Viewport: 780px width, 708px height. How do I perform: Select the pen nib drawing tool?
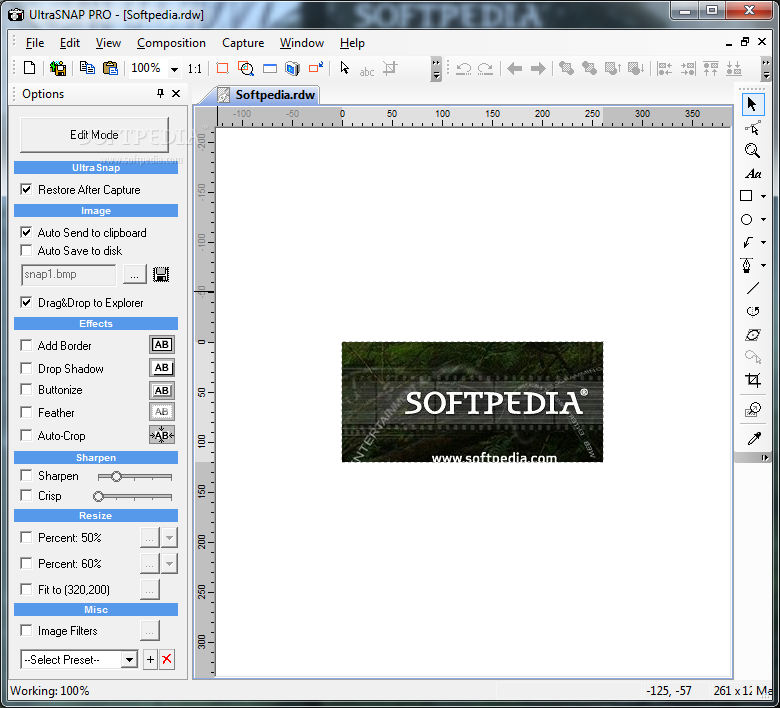tap(746, 265)
